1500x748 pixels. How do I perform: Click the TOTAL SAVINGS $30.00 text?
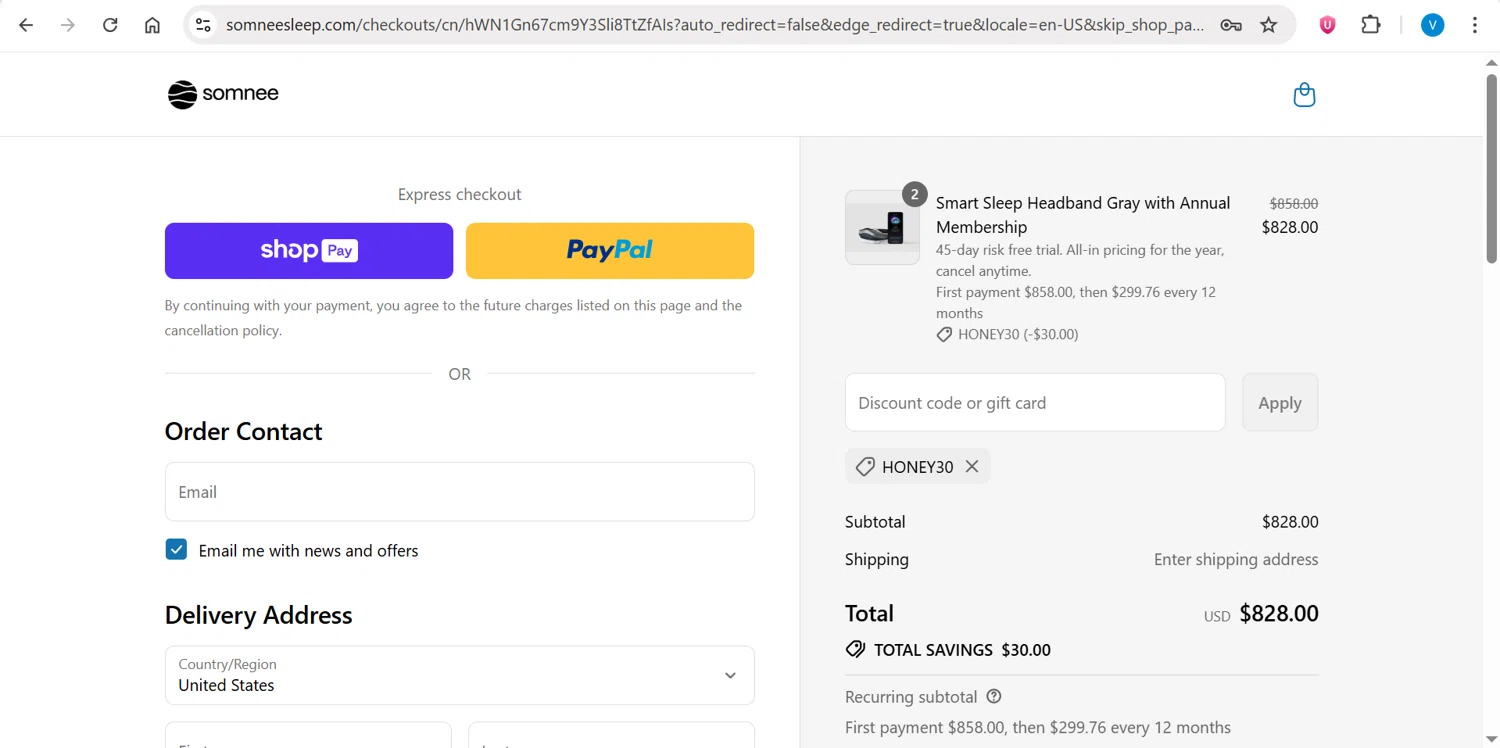962,650
